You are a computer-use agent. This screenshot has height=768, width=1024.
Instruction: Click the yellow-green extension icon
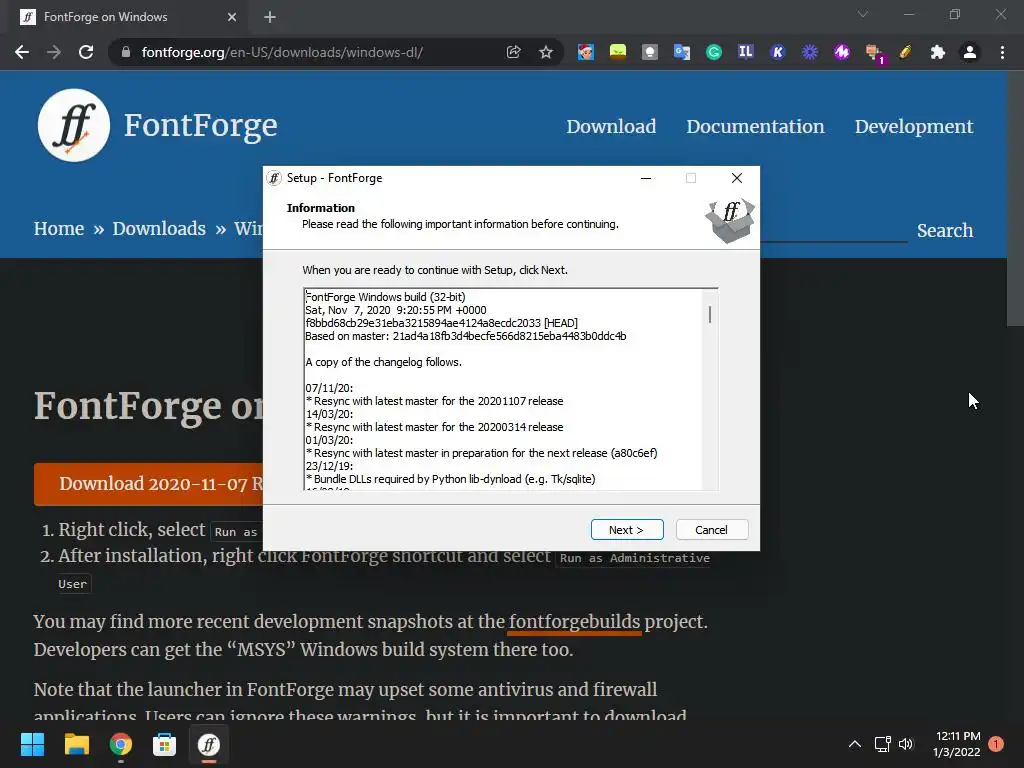point(617,52)
